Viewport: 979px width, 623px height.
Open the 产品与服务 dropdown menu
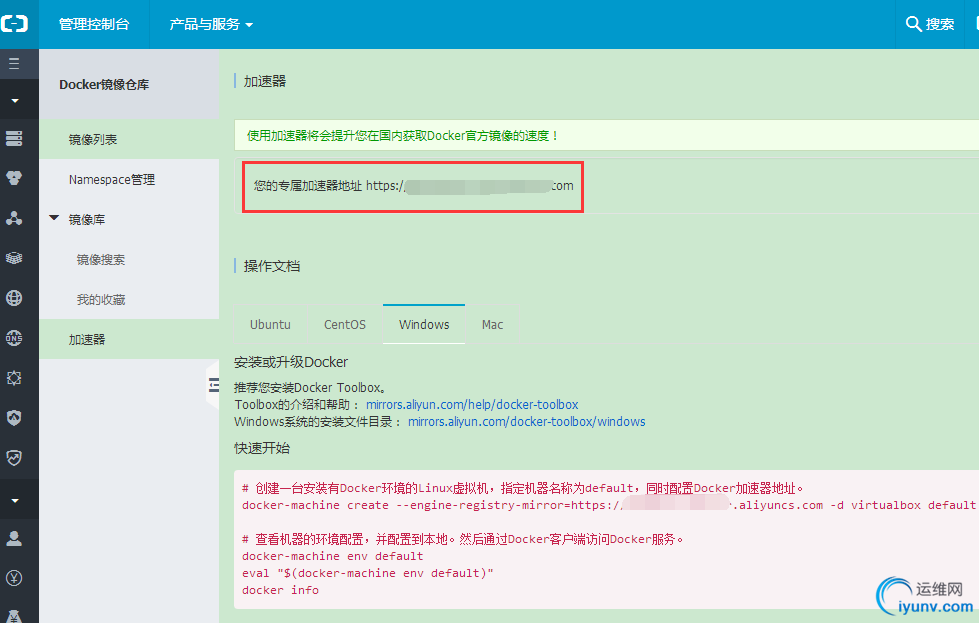pos(211,24)
